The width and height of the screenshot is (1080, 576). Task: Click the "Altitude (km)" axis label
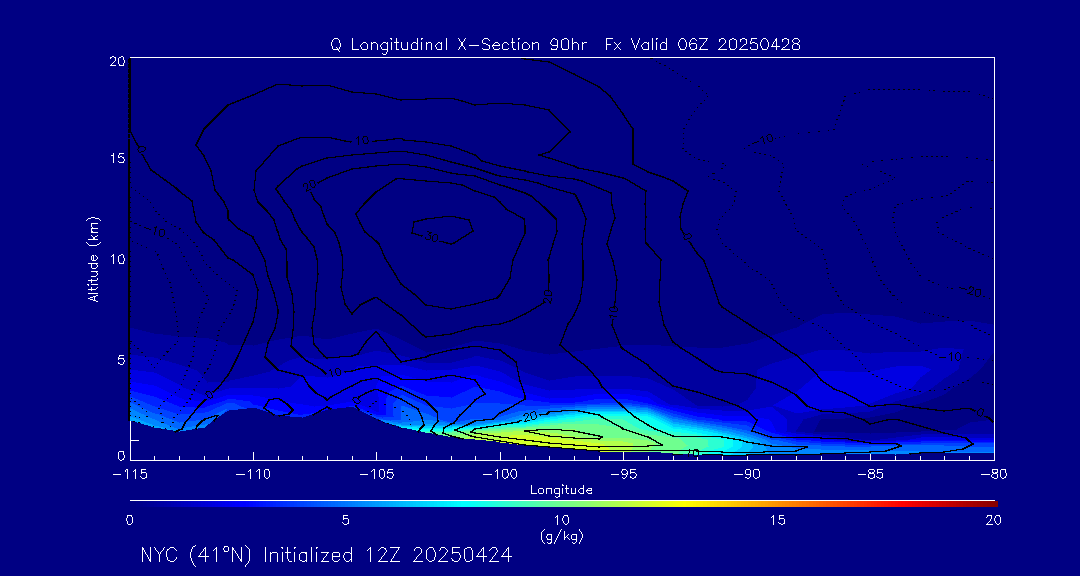(x=94, y=258)
